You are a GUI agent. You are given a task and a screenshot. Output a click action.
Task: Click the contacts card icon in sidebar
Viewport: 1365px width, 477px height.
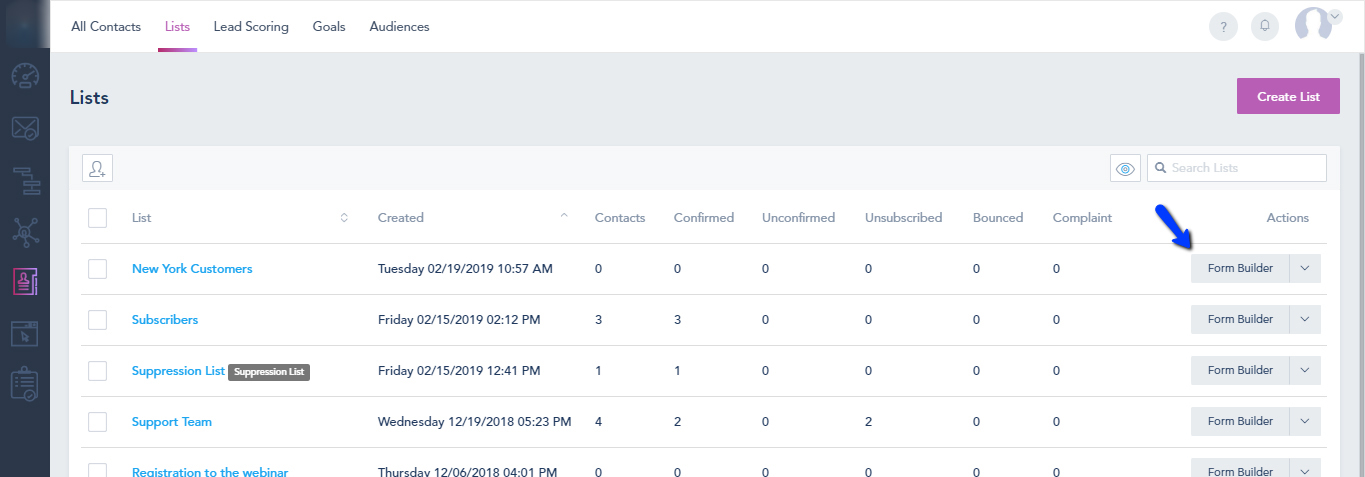click(x=25, y=282)
